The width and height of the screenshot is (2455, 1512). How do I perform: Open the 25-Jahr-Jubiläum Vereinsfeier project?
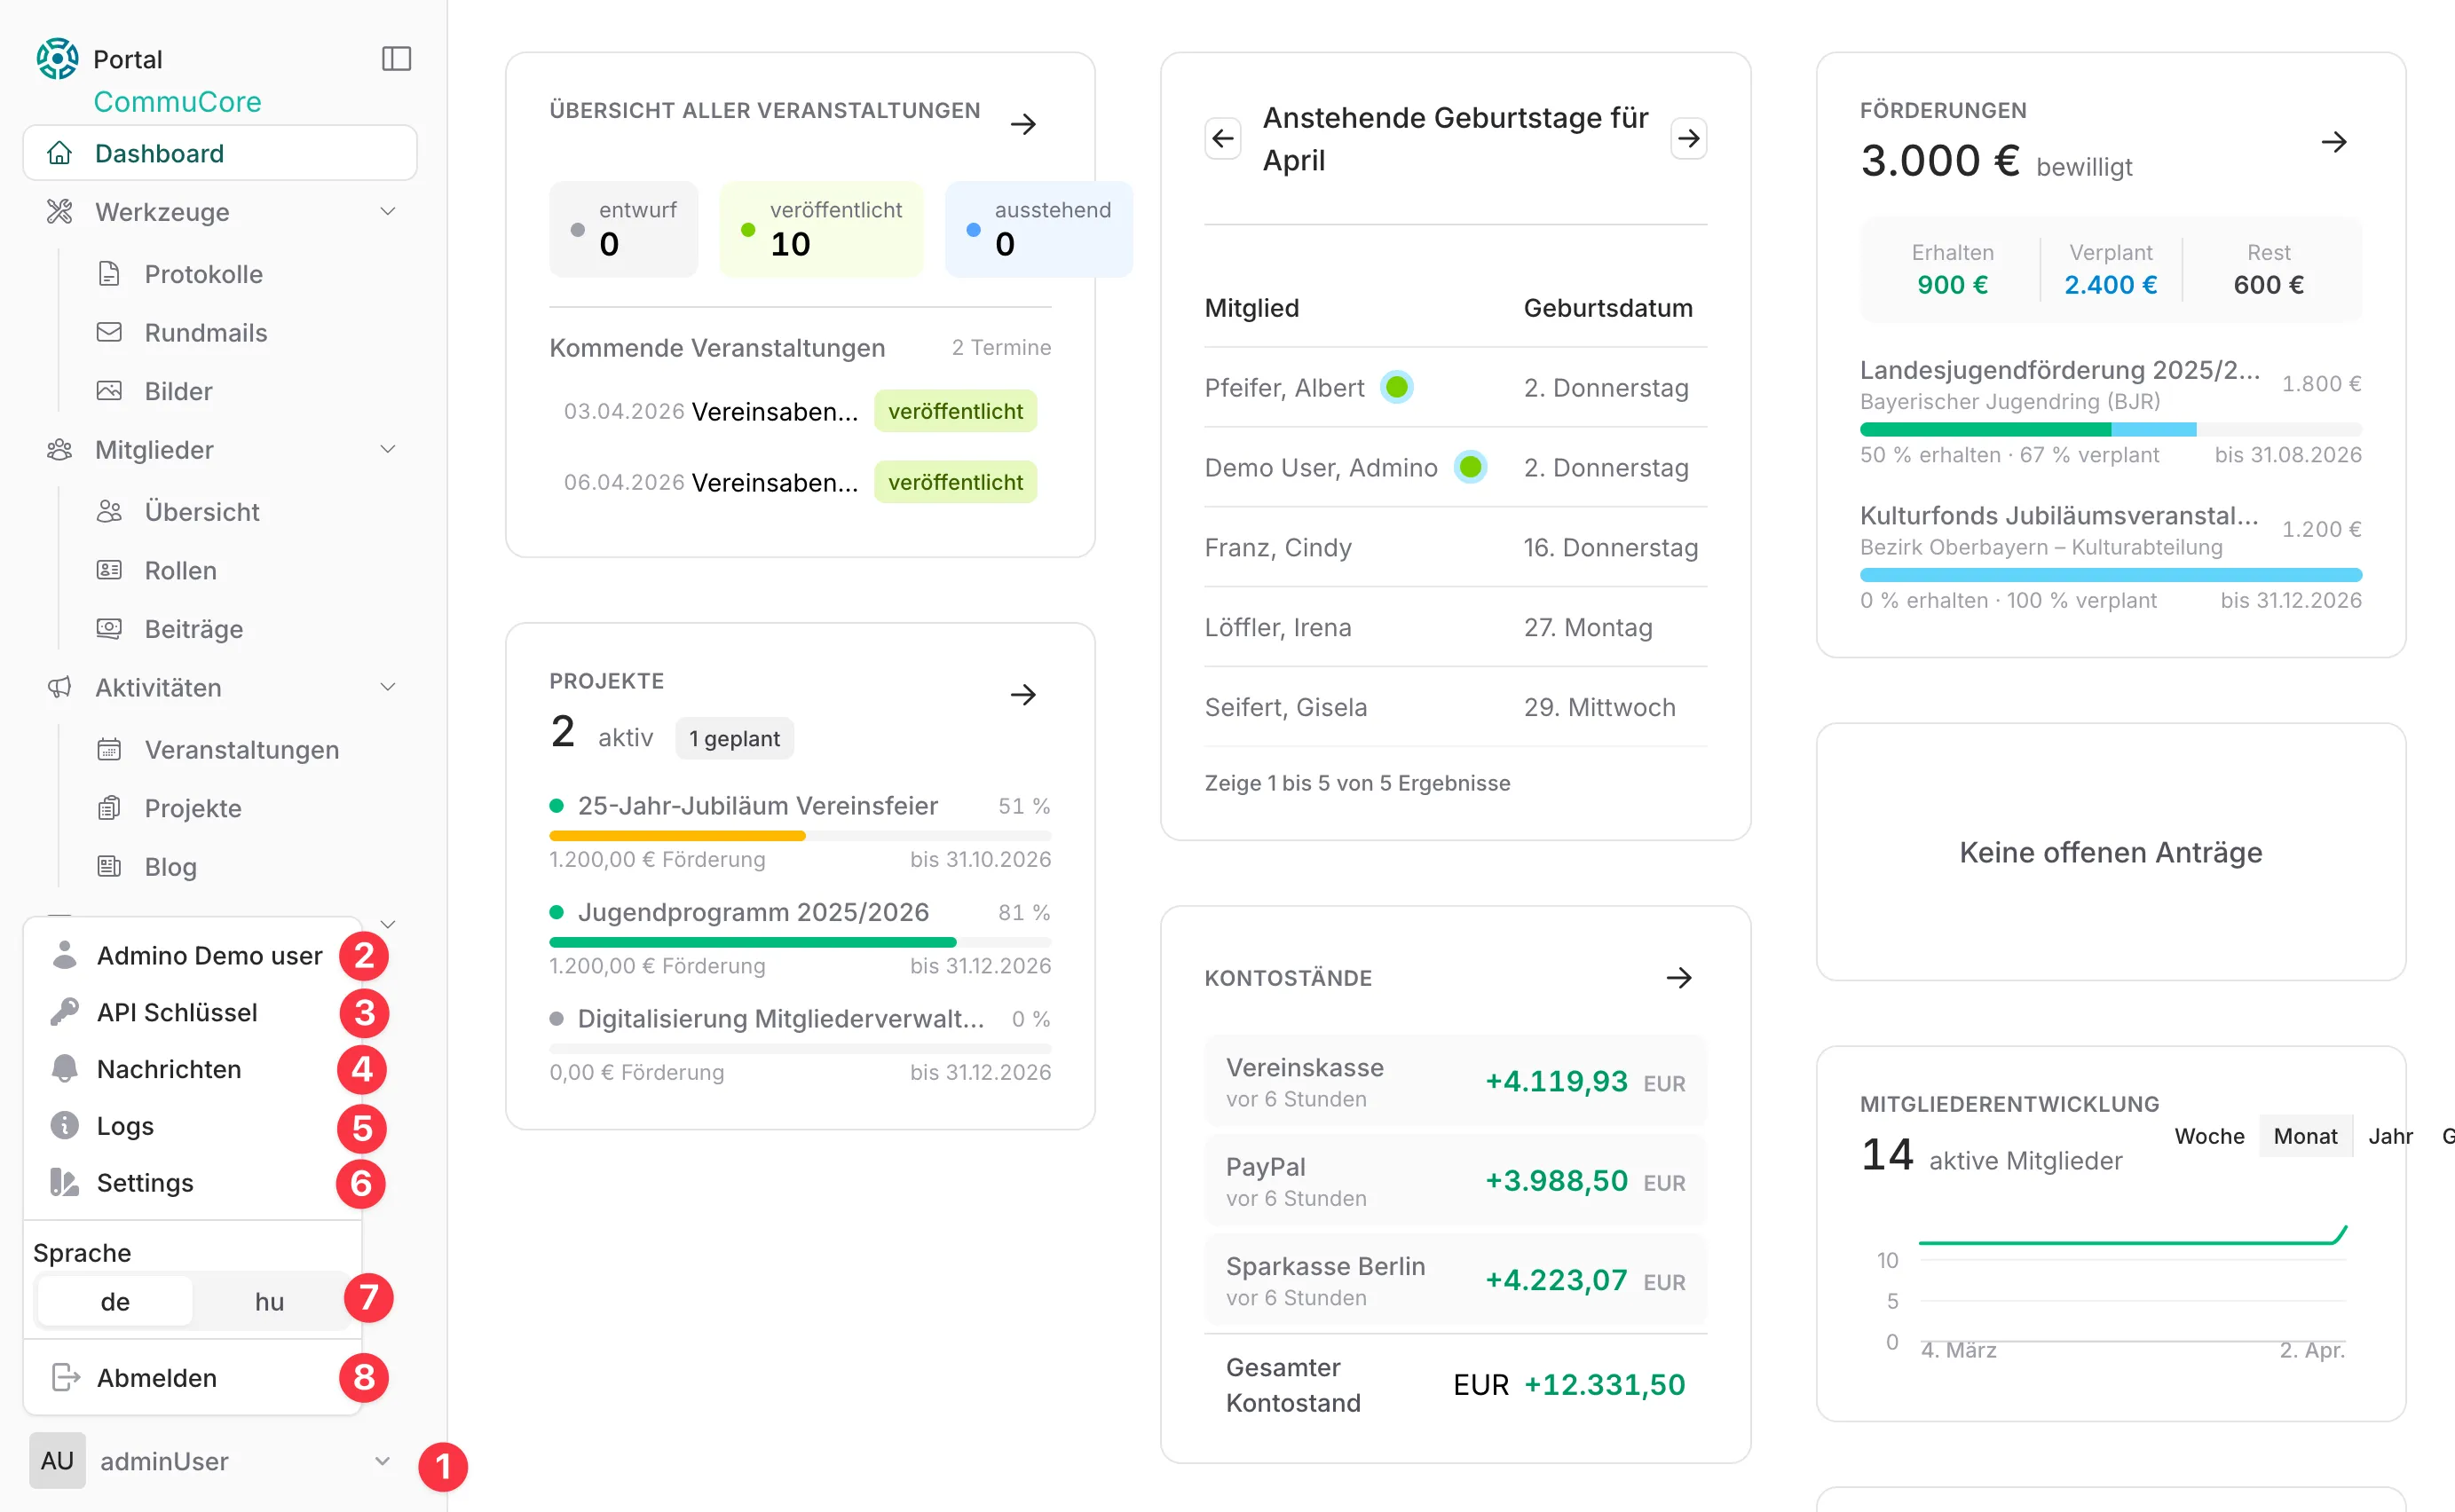[x=757, y=806]
